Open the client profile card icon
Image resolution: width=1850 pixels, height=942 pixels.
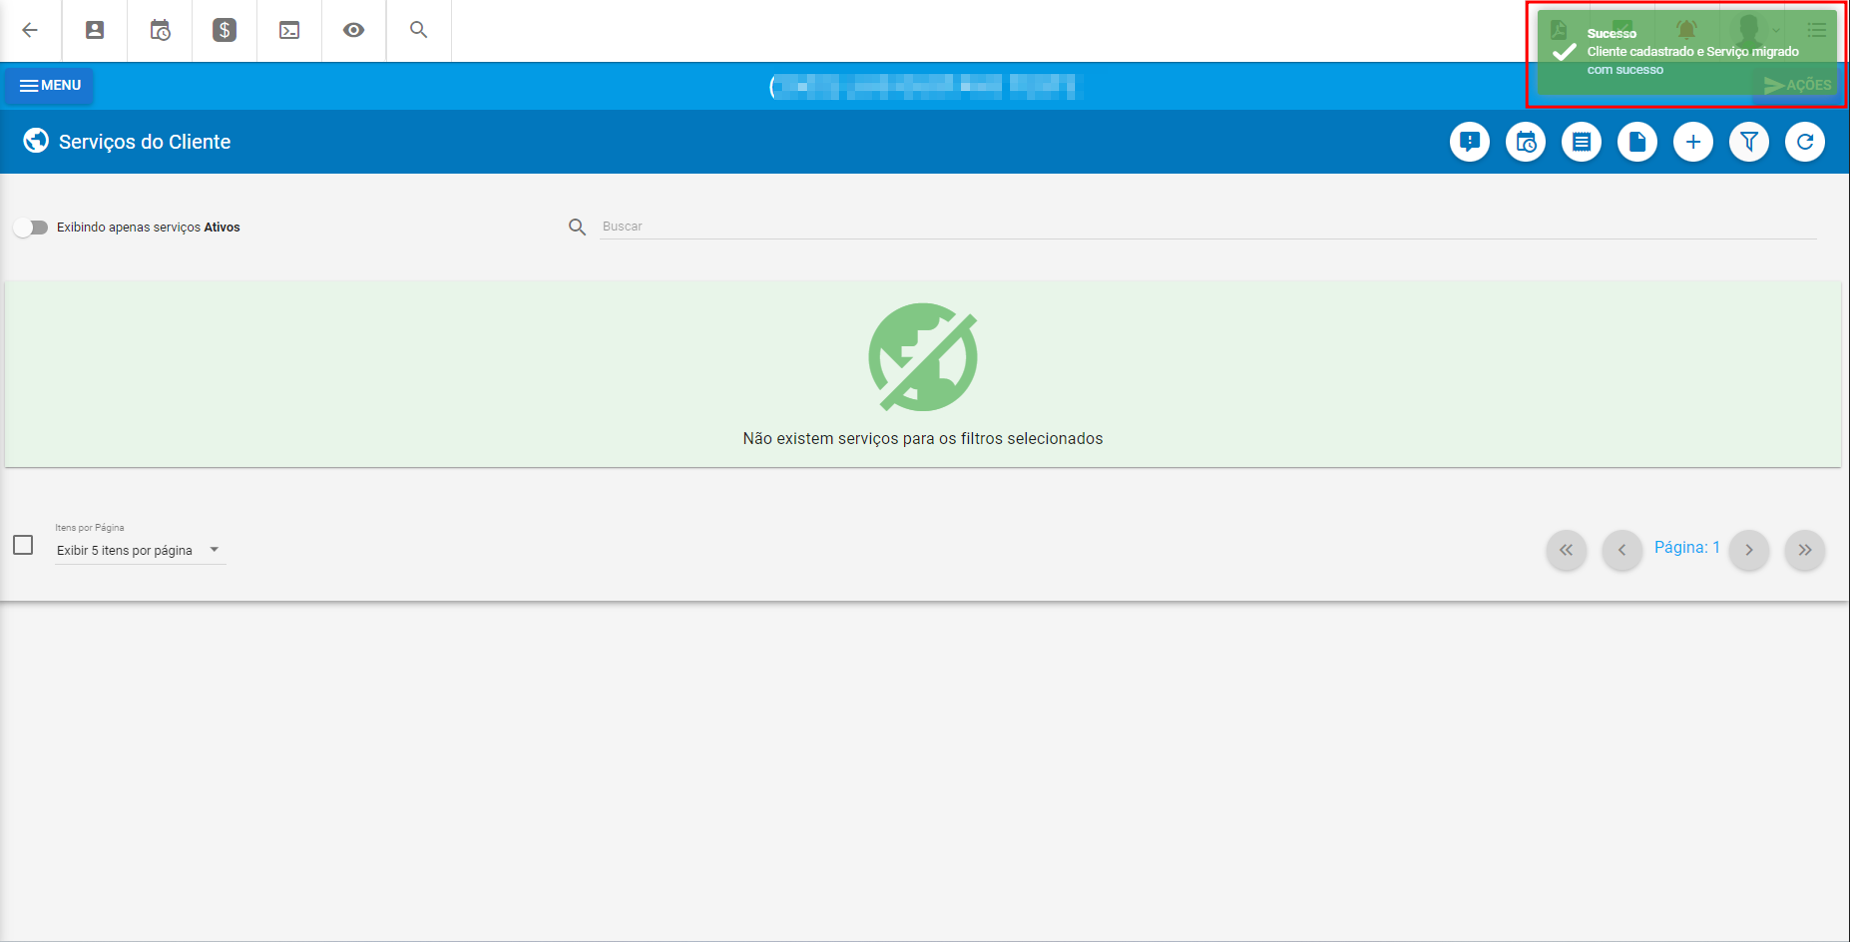95,30
